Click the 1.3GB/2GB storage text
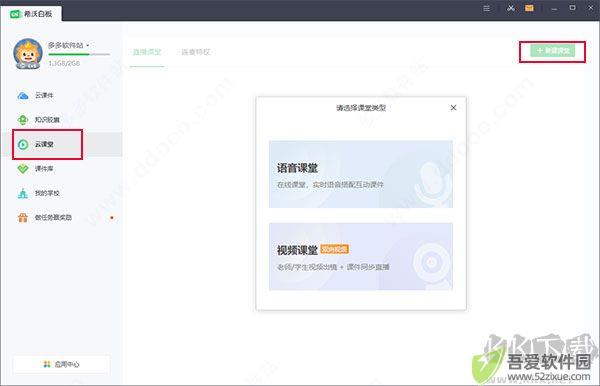The image size is (600, 386). click(64, 63)
